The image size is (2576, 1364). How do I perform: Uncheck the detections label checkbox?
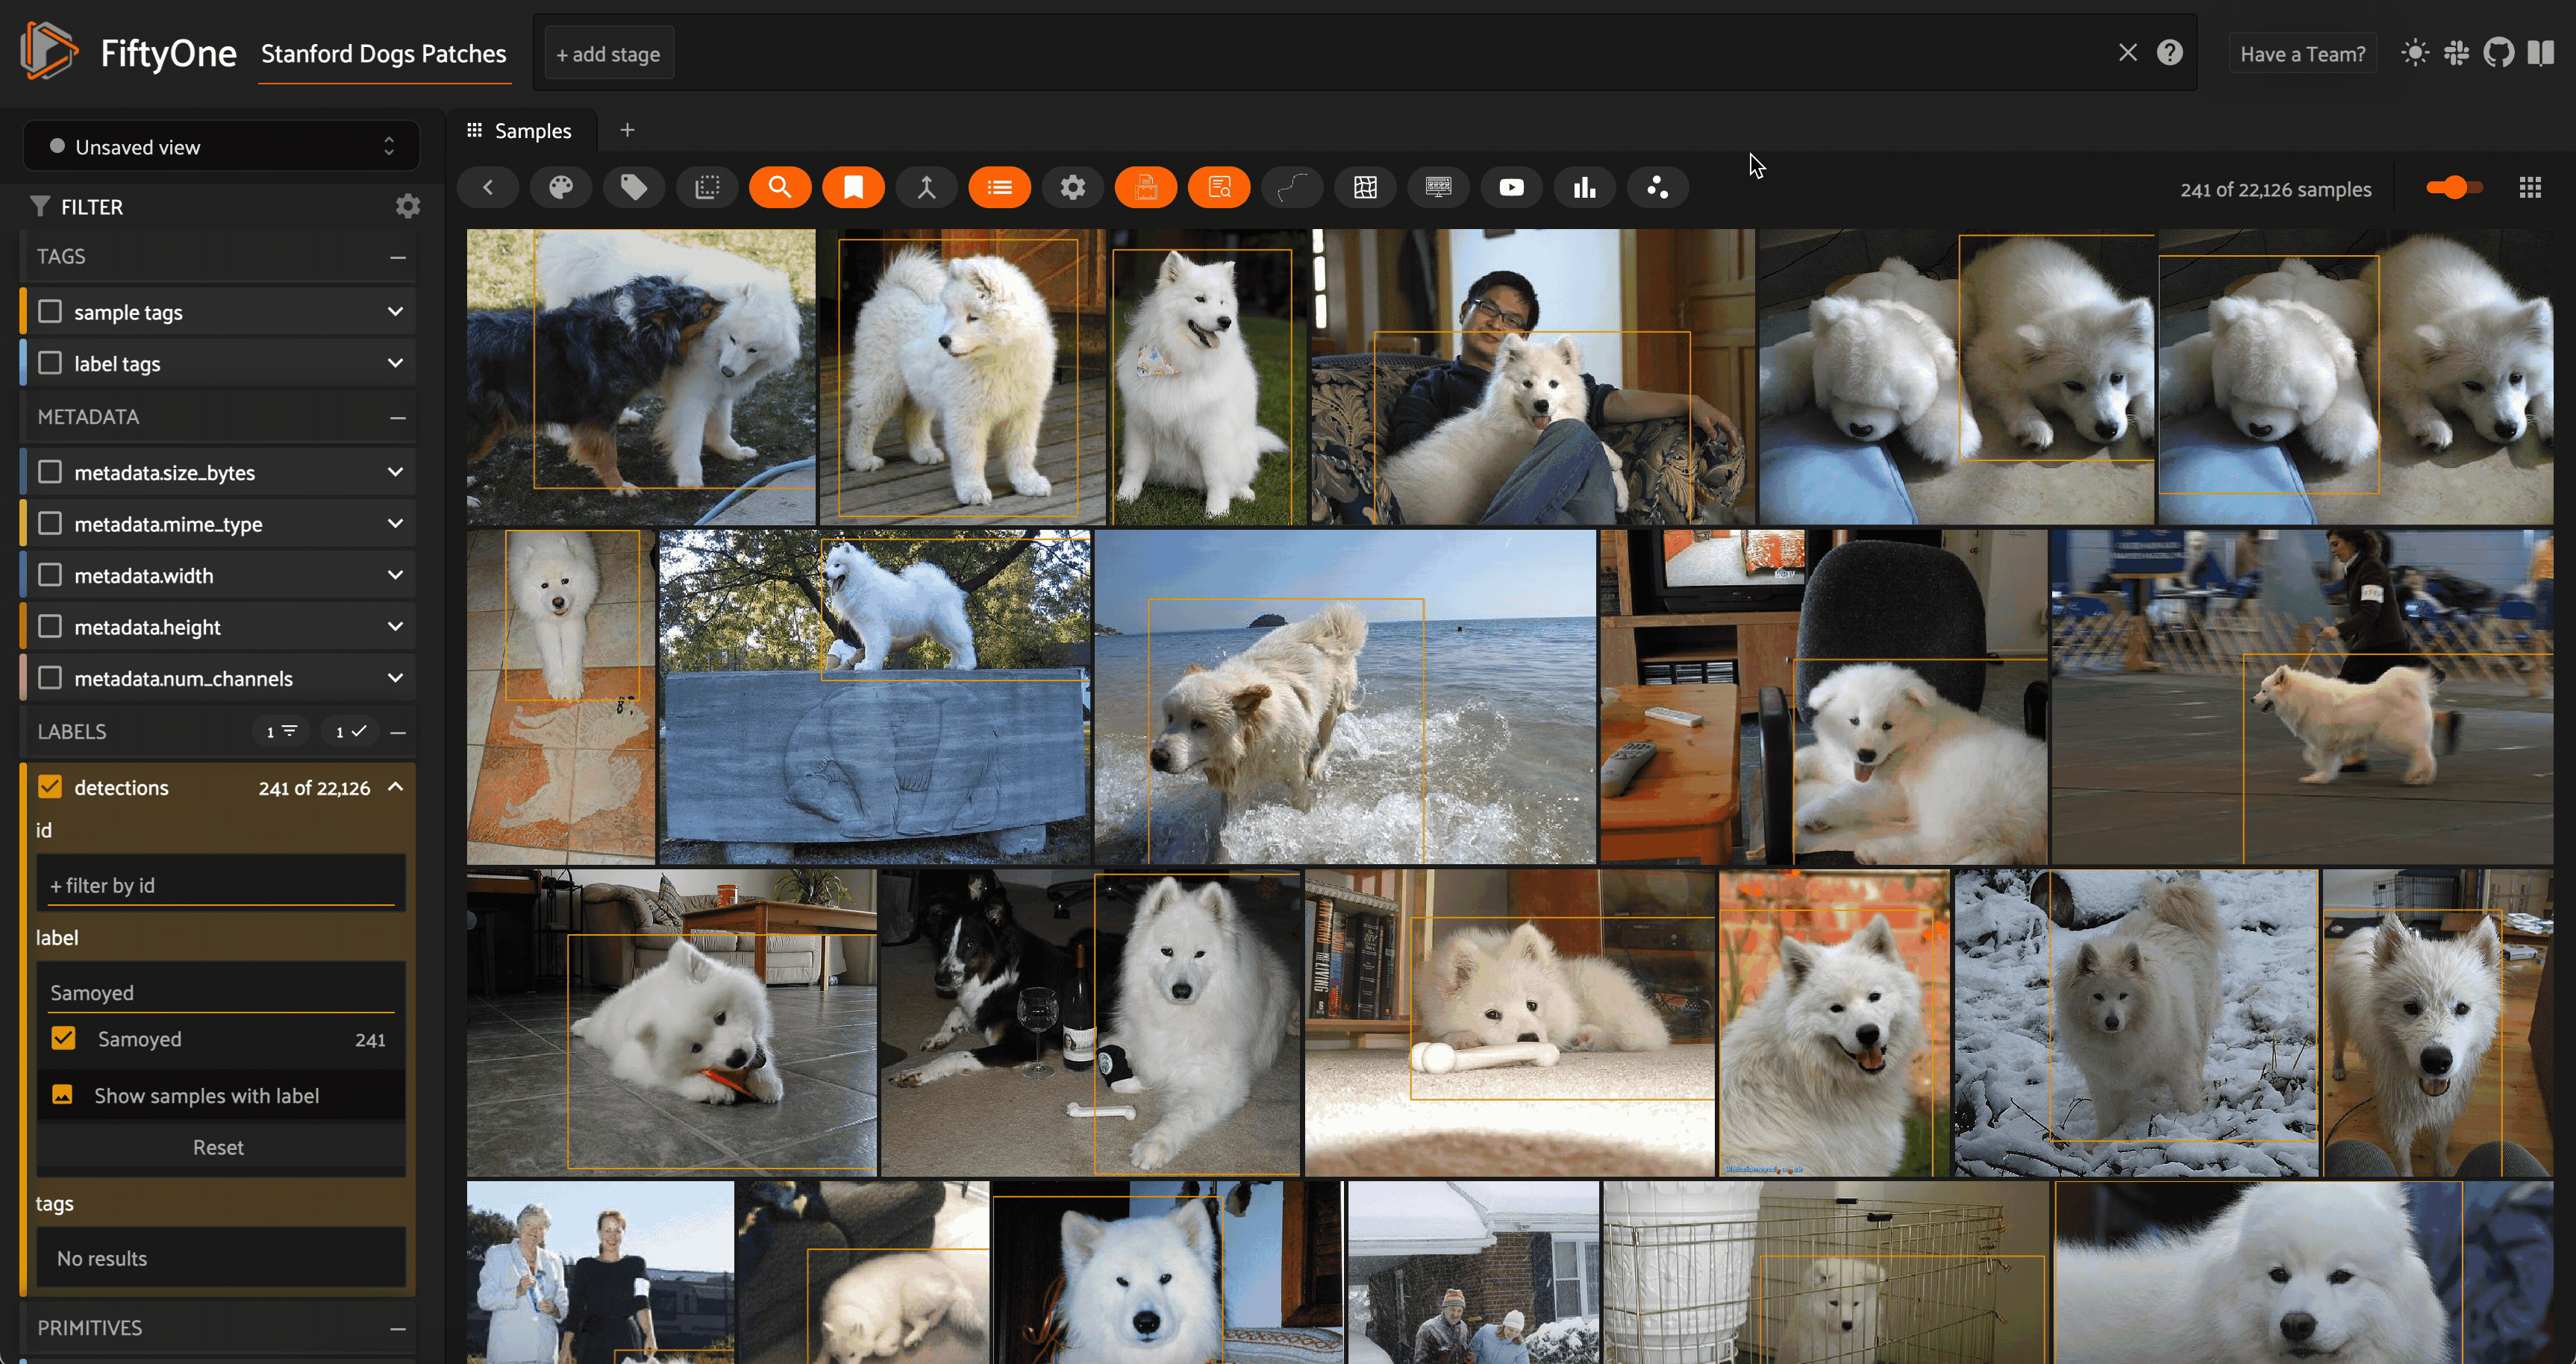click(50, 787)
